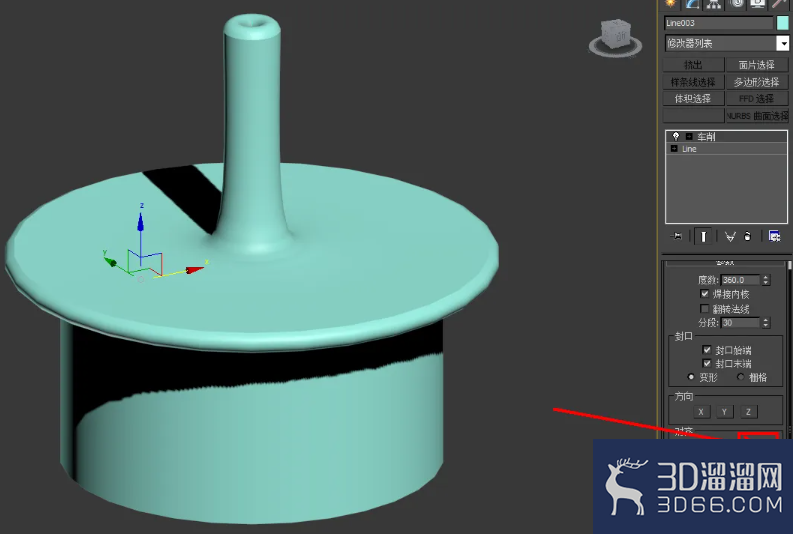The width and height of the screenshot is (793, 534).
Task: Open the Hierarchy command panel tab
Action: click(x=714, y=4)
